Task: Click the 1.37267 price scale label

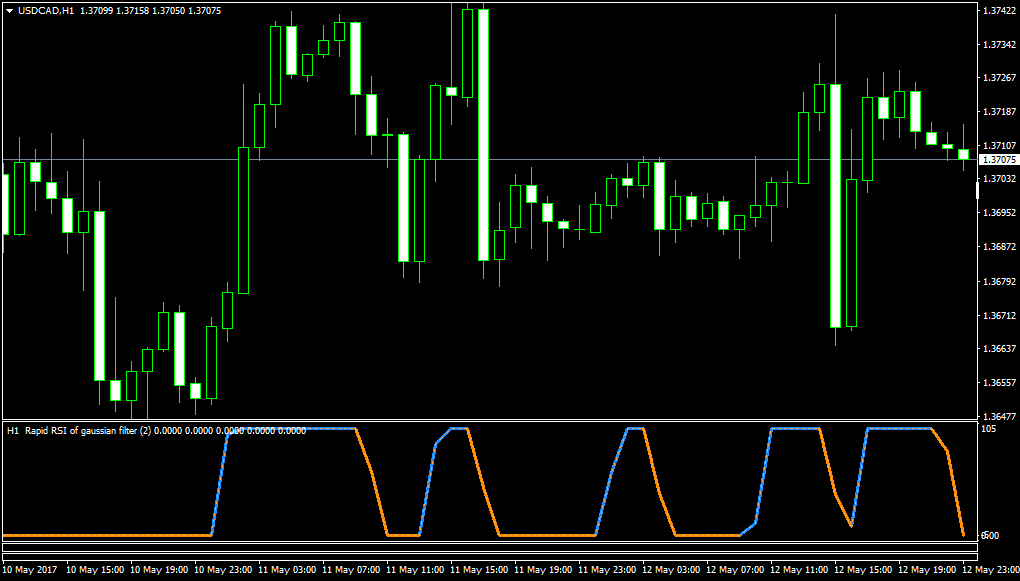Action: click(x=1000, y=77)
